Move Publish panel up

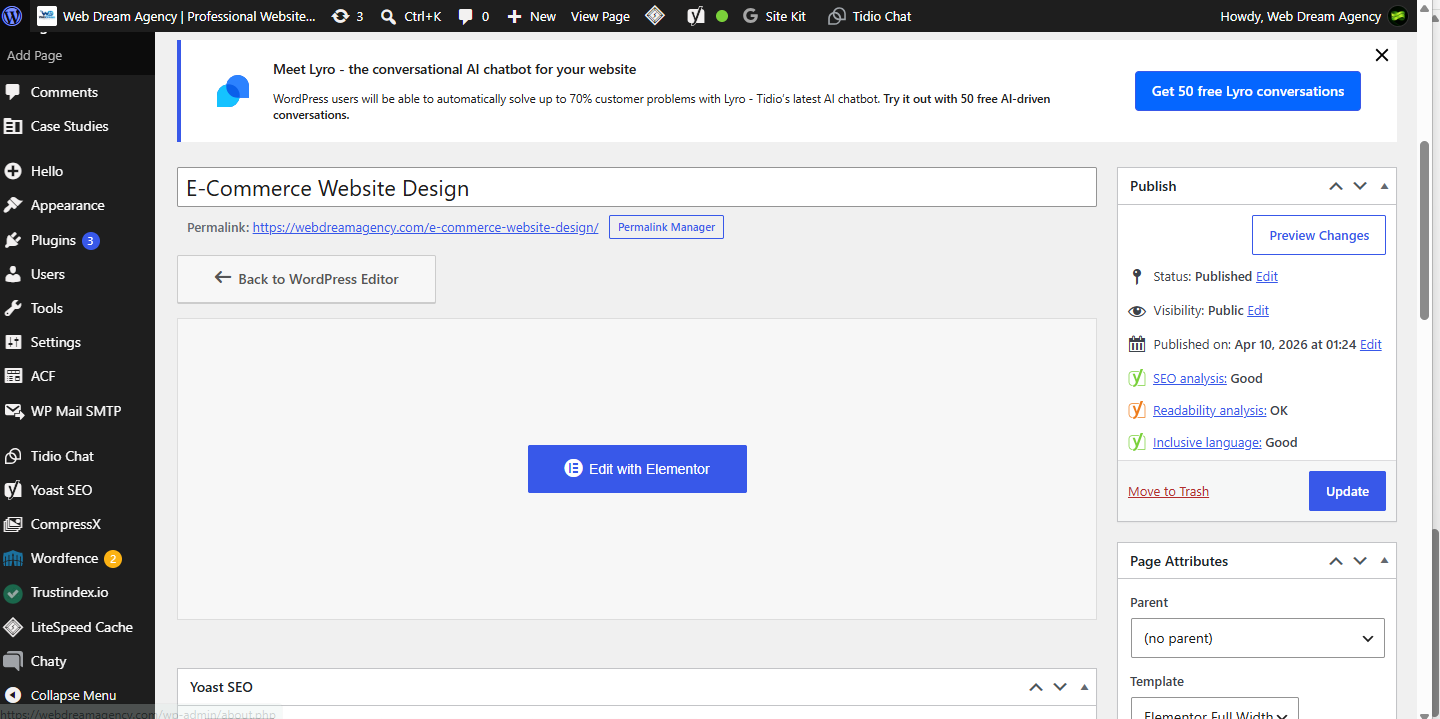pyautogui.click(x=1335, y=186)
